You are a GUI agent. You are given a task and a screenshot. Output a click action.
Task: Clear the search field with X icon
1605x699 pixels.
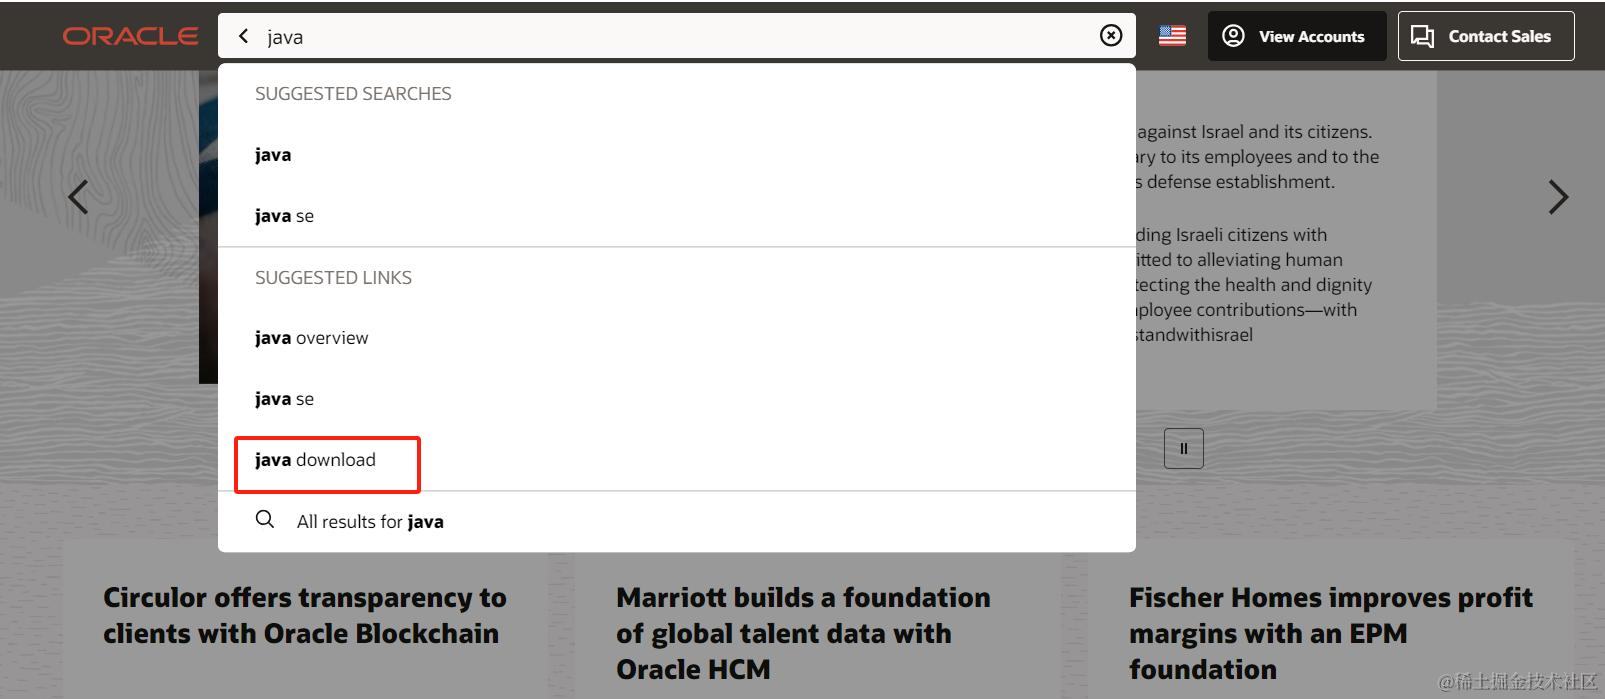click(x=1110, y=36)
